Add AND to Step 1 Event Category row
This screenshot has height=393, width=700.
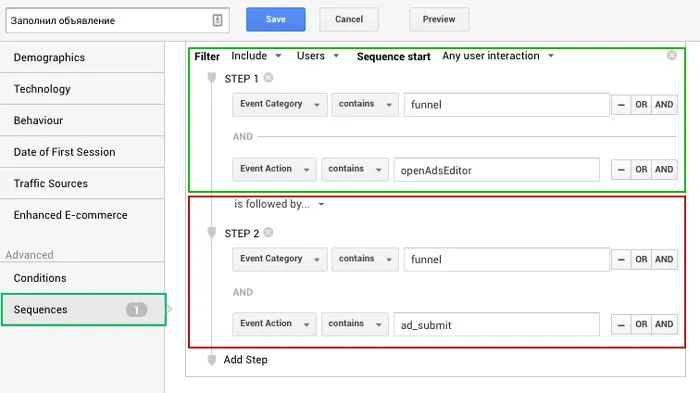(664, 105)
